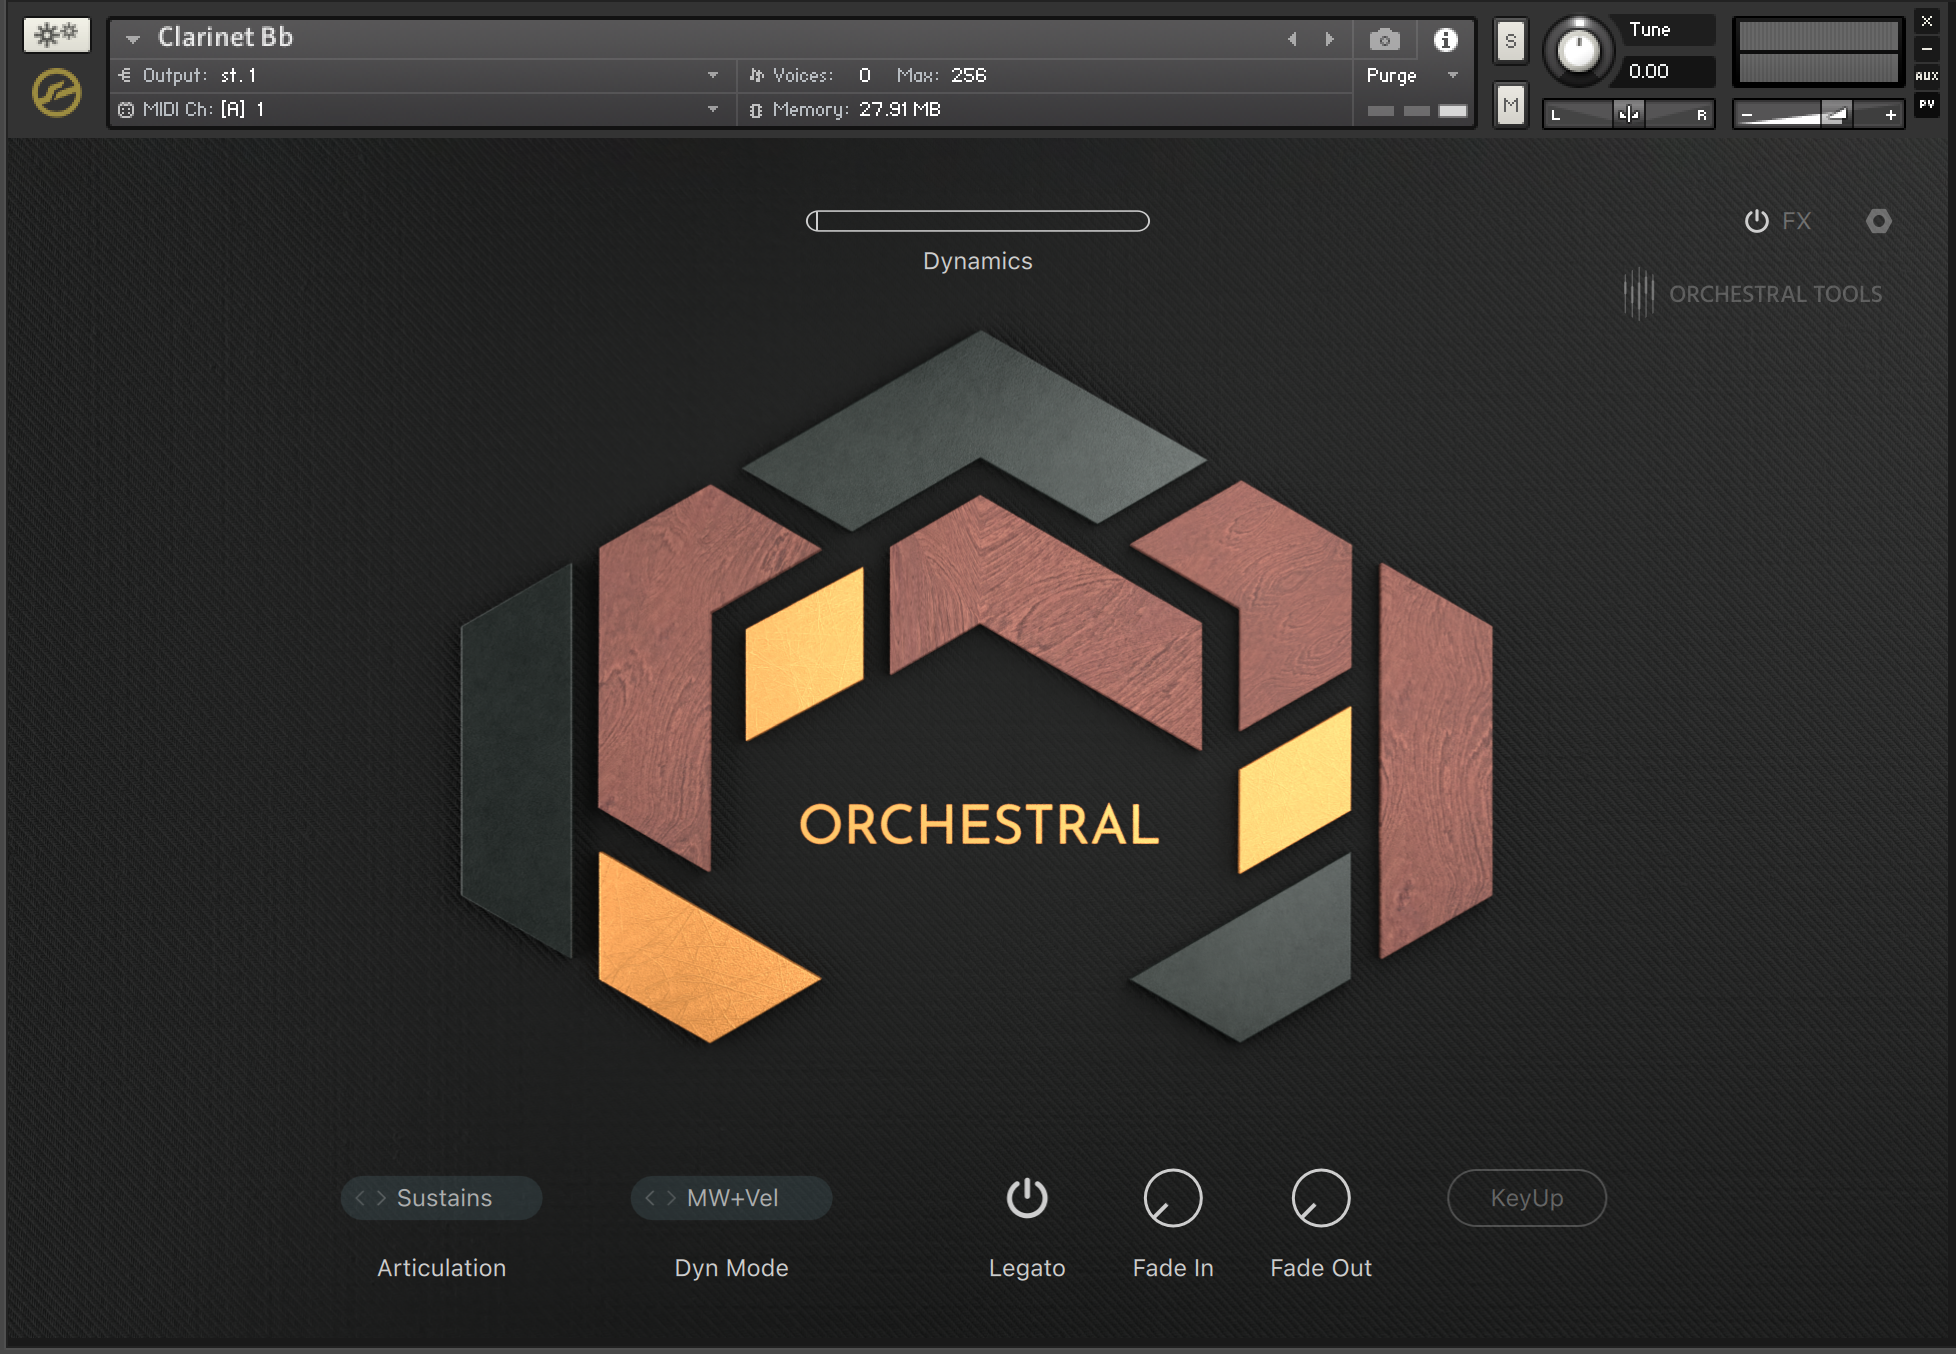Click the camera snapshot icon in the header
This screenshot has width=1956, height=1354.
pyautogui.click(x=1384, y=40)
